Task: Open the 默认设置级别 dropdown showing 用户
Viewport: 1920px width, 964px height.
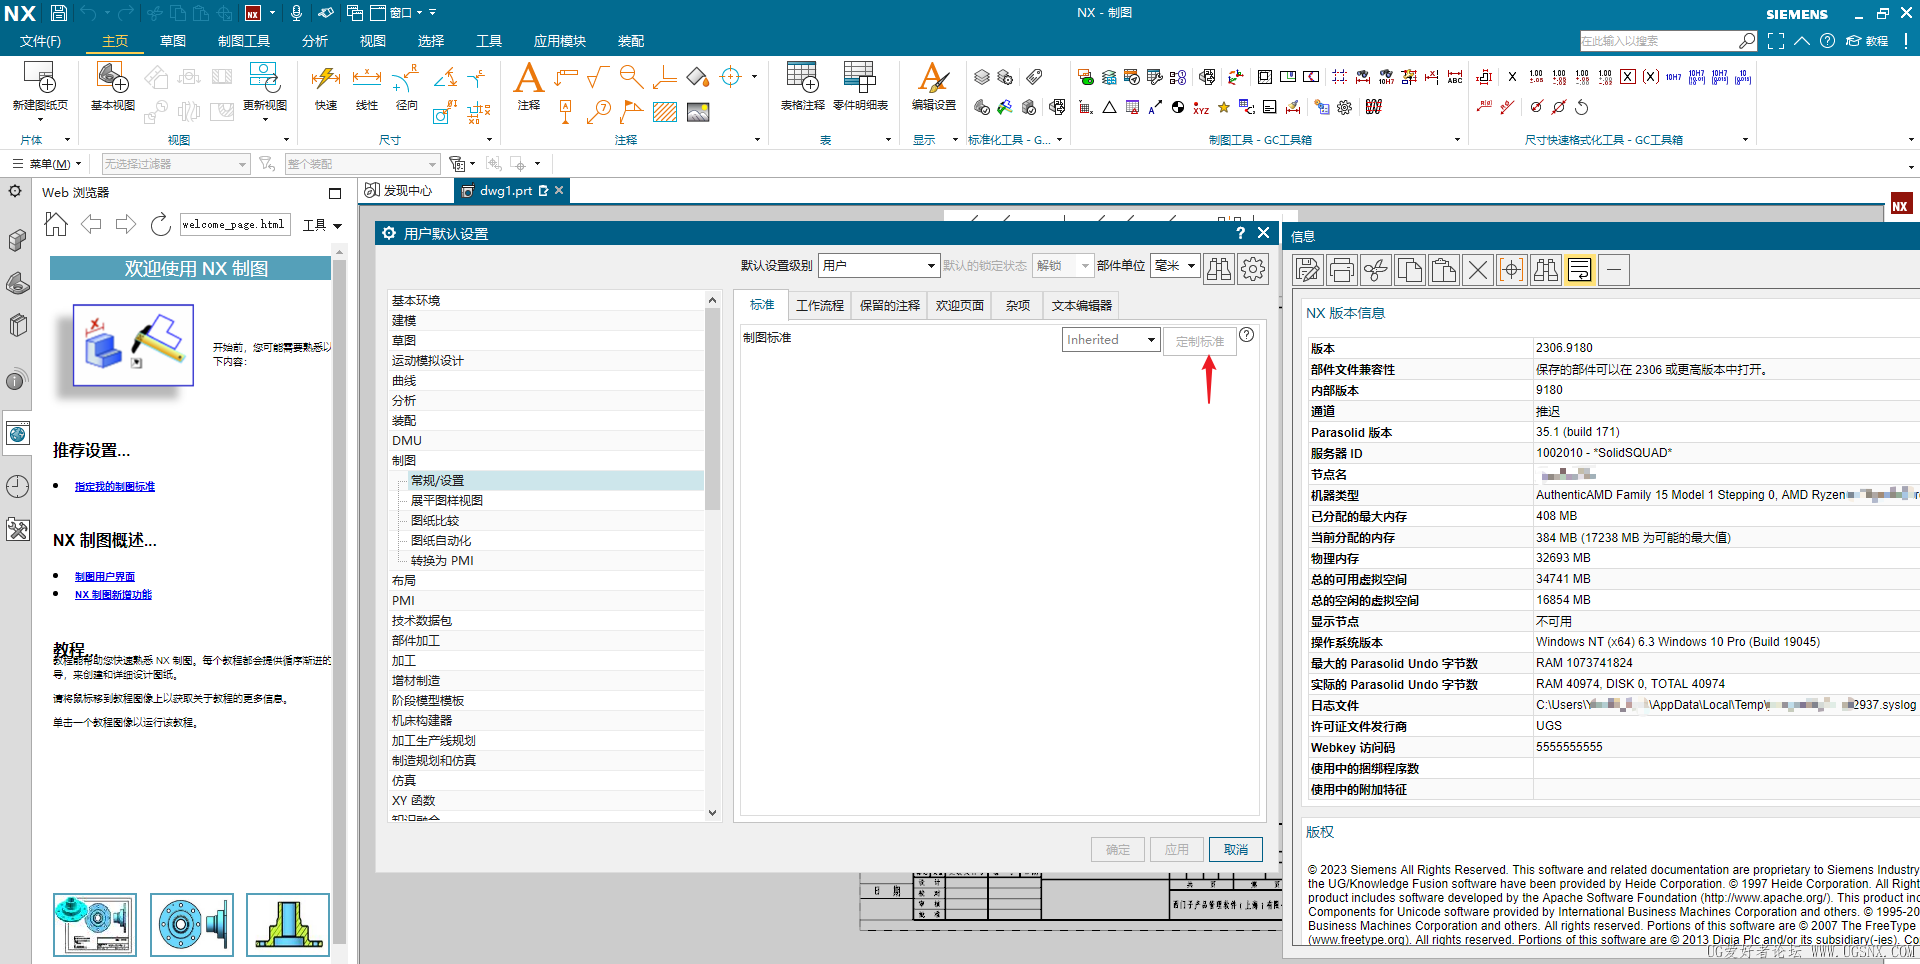Action: [x=878, y=266]
